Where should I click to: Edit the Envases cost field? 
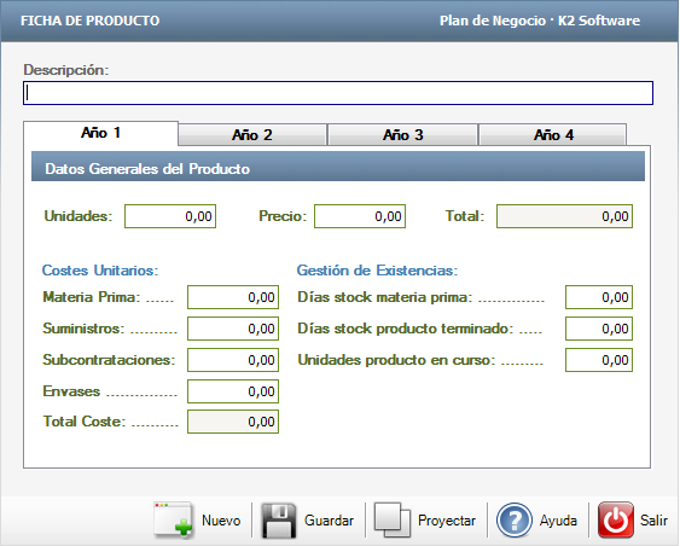[x=233, y=391]
